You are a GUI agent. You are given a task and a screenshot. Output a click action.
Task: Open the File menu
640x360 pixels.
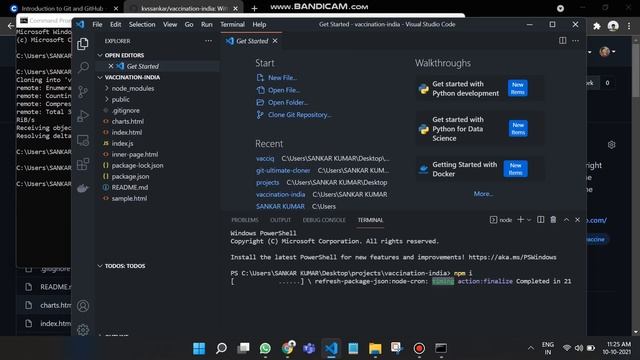[x=97, y=24]
